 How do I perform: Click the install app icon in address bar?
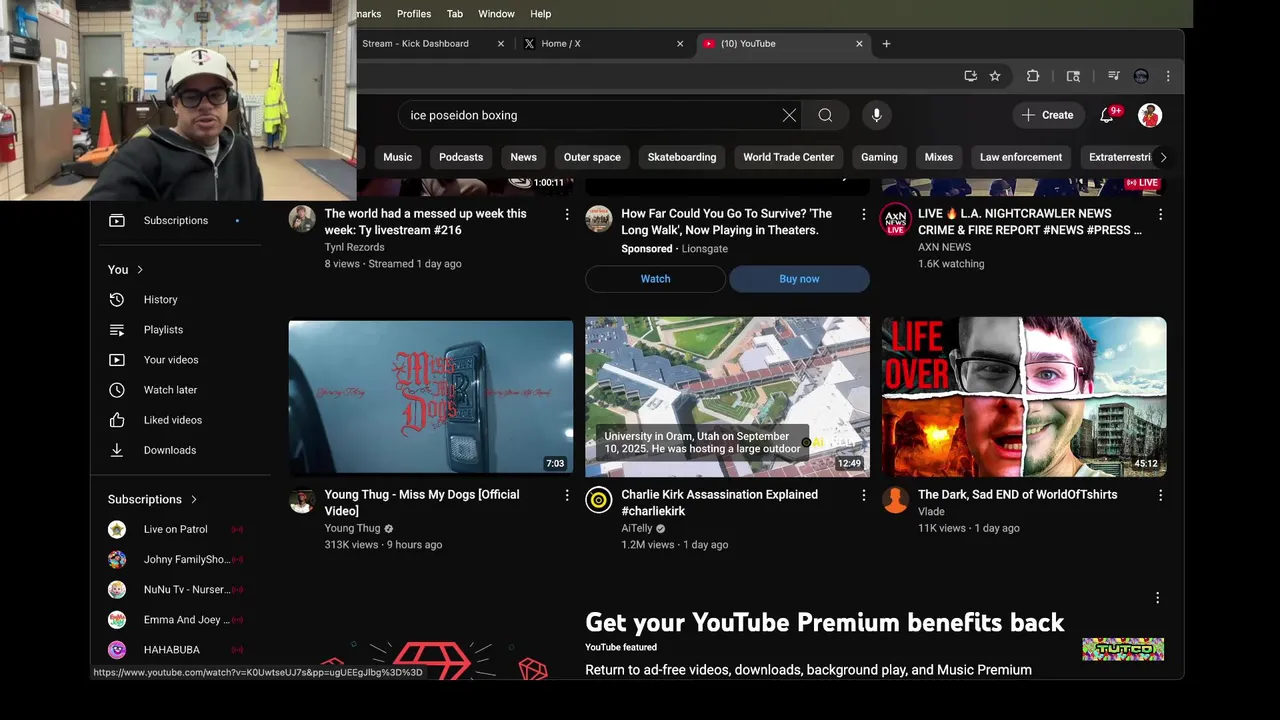click(970, 76)
